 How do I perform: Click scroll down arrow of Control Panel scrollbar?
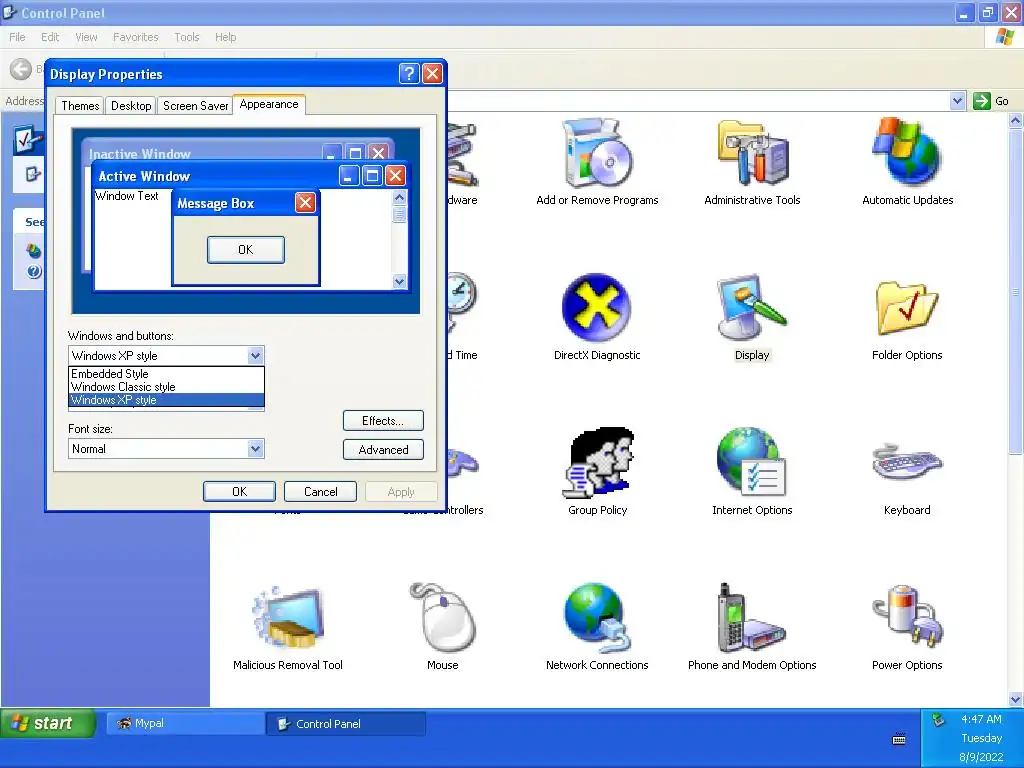point(1016,699)
